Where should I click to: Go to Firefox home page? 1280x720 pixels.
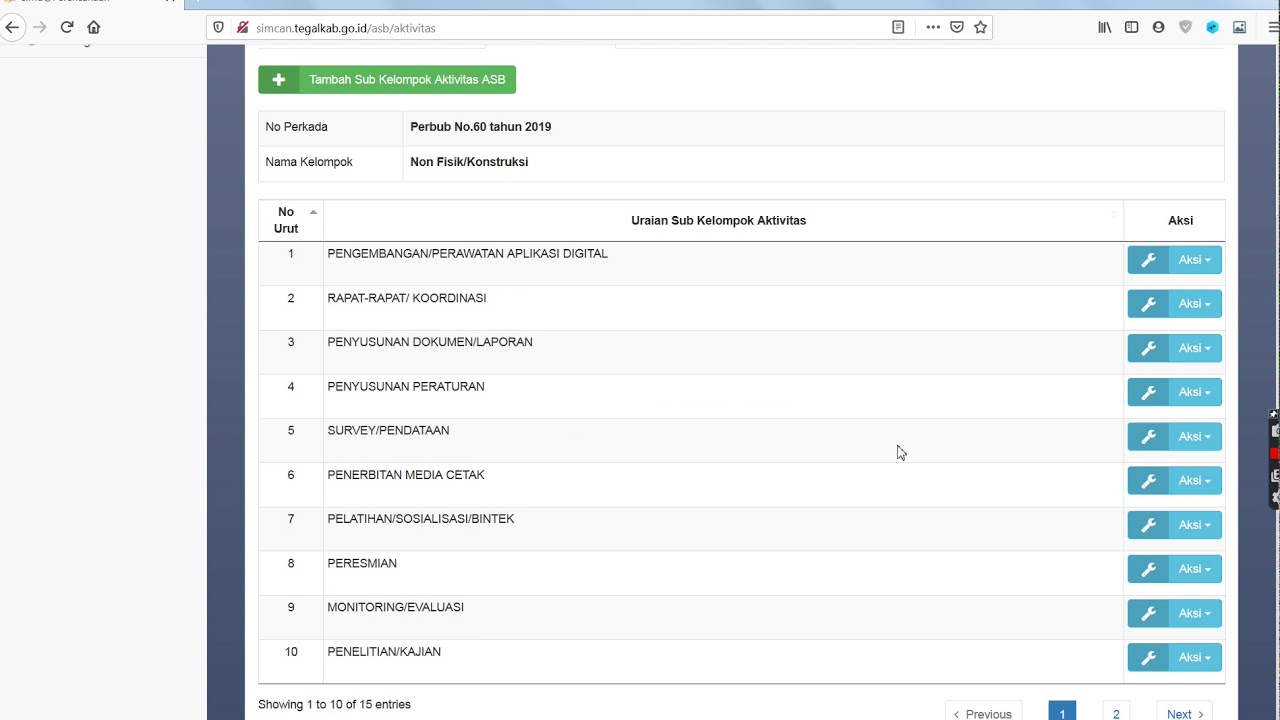(94, 27)
